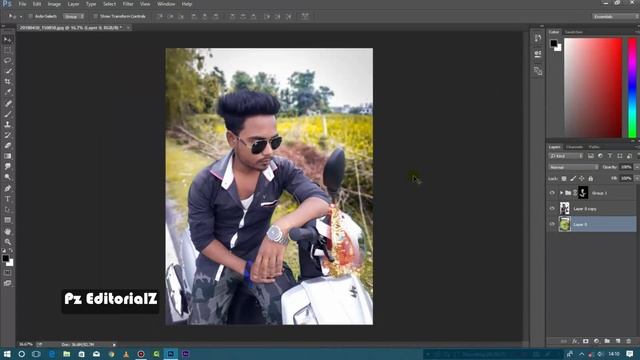Open the Fill slider arrow
This screenshot has height=360, width=640.
[x=636, y=178]
